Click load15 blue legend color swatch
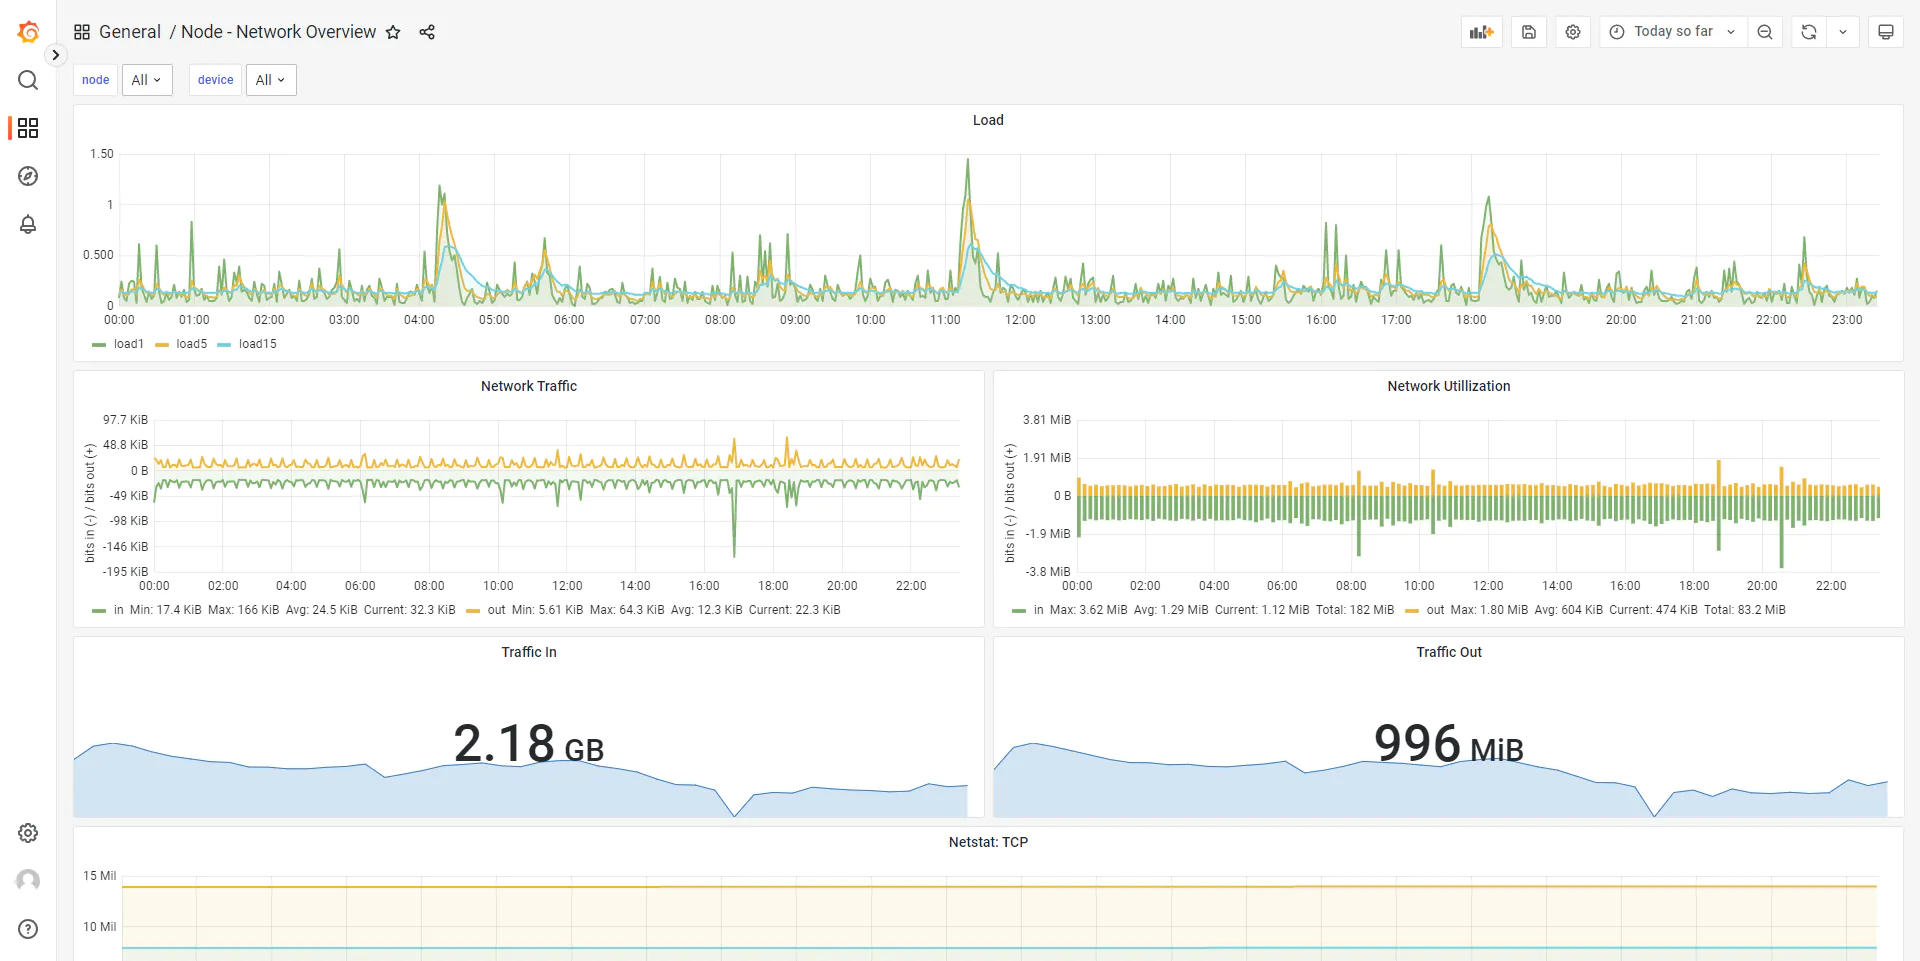Viewport: 1920px width, 961px height. tap(224, 345)
